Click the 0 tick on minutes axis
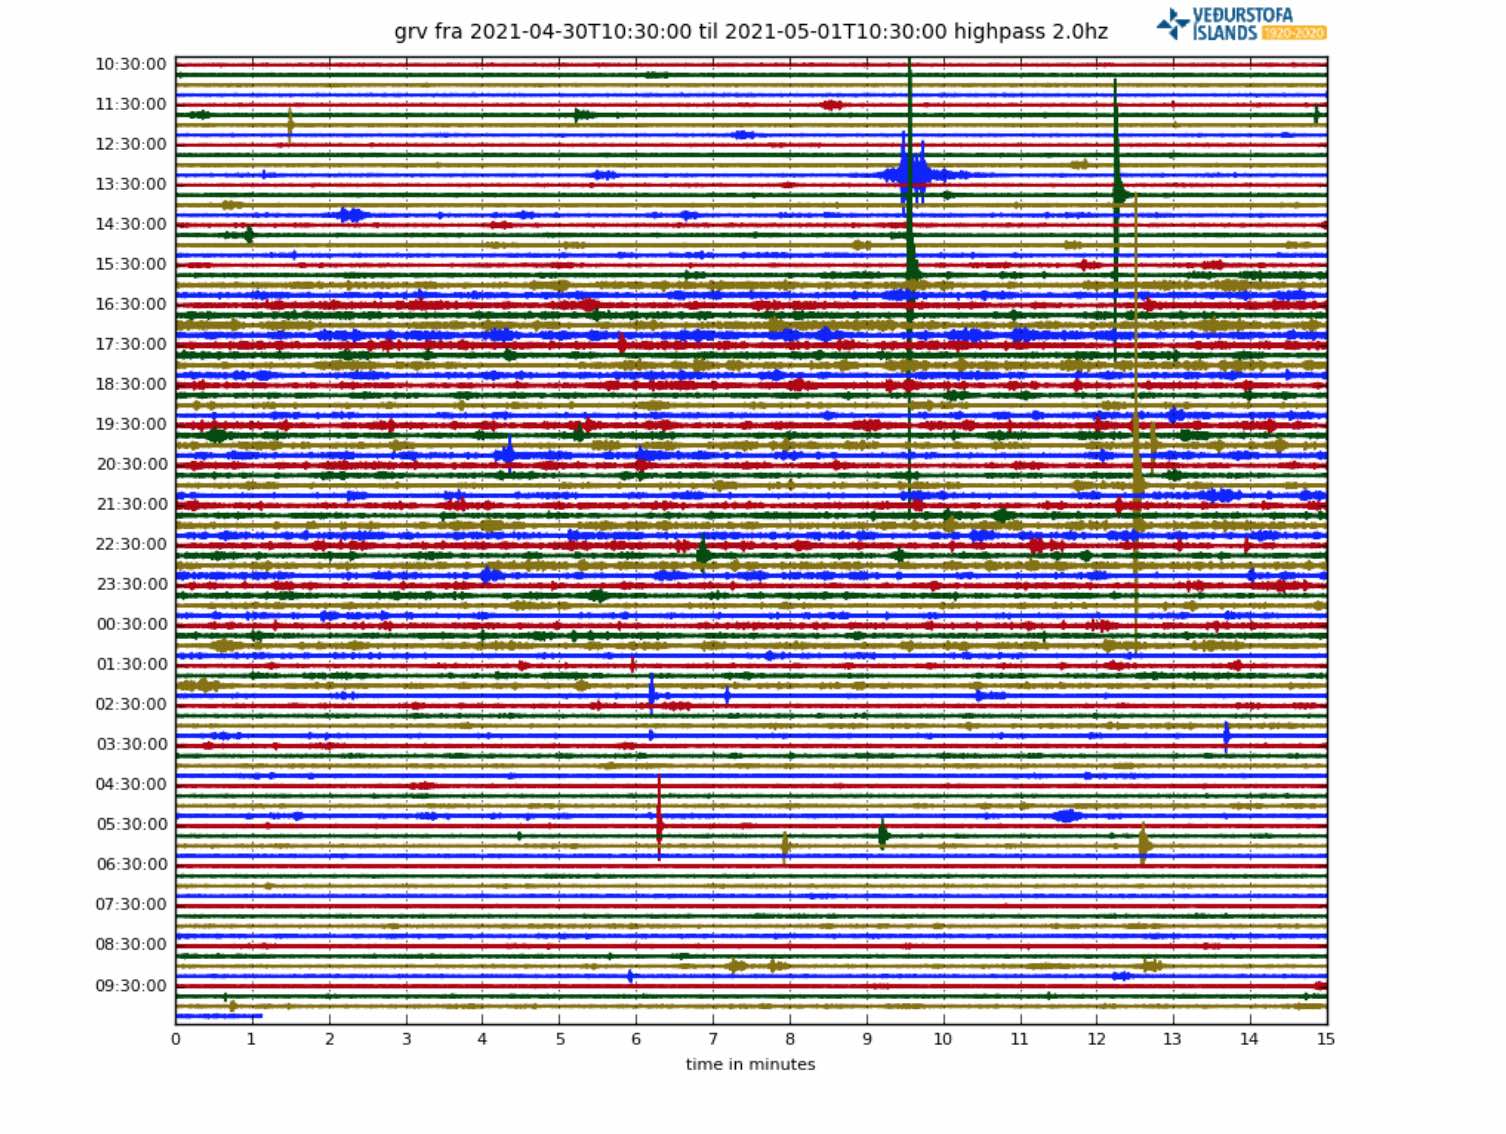This screenshot has height=1134, width=1506. point(176,1039)
